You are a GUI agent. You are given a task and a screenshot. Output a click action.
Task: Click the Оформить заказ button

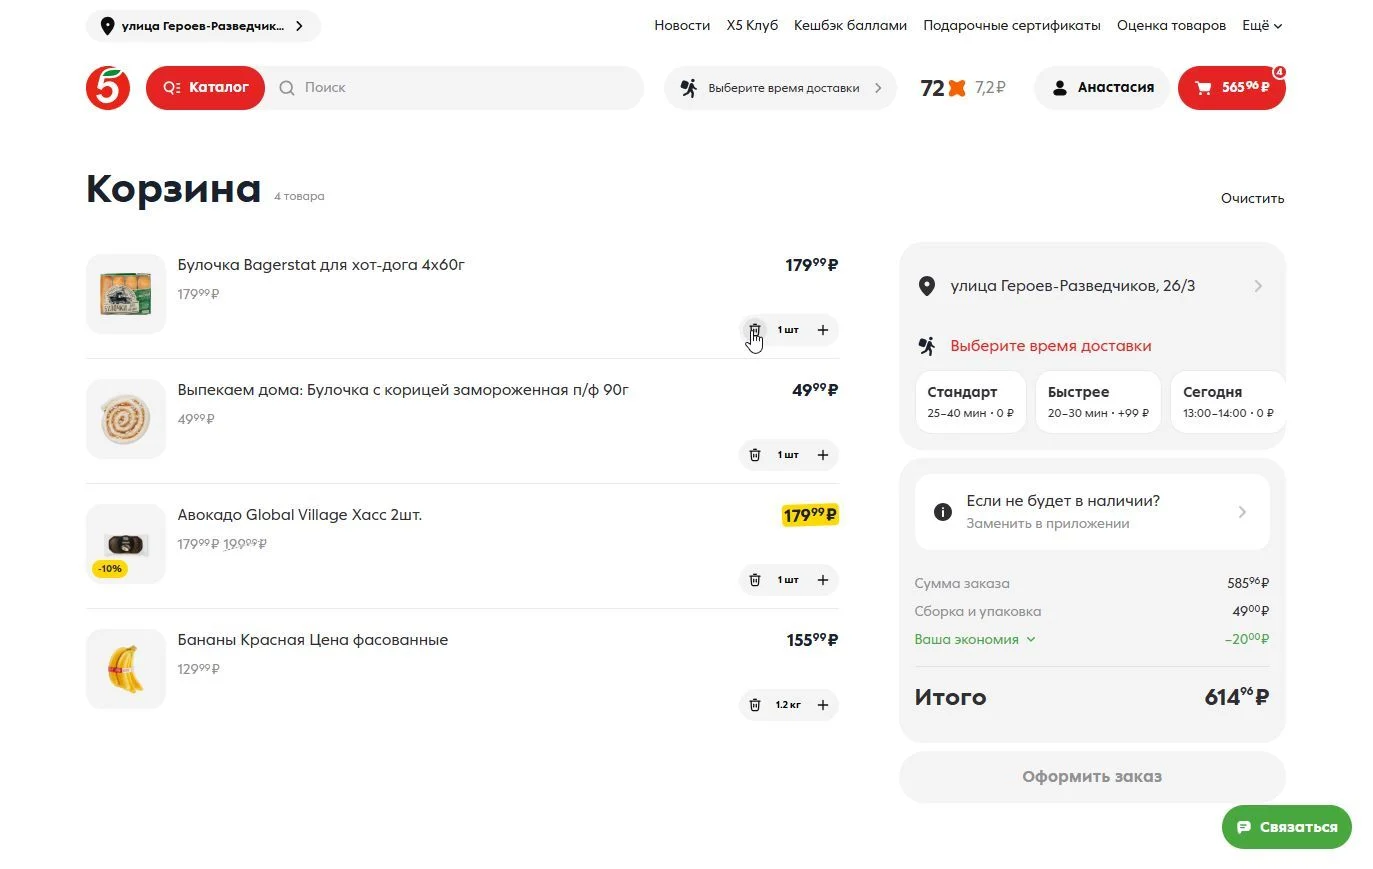1092,777
